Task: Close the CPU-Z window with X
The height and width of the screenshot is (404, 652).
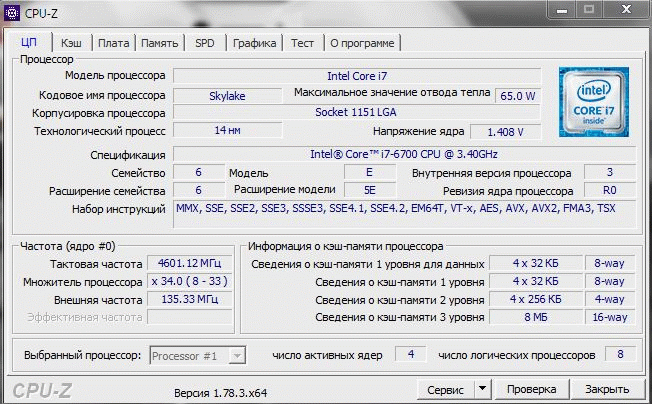Action: (626, 9)
